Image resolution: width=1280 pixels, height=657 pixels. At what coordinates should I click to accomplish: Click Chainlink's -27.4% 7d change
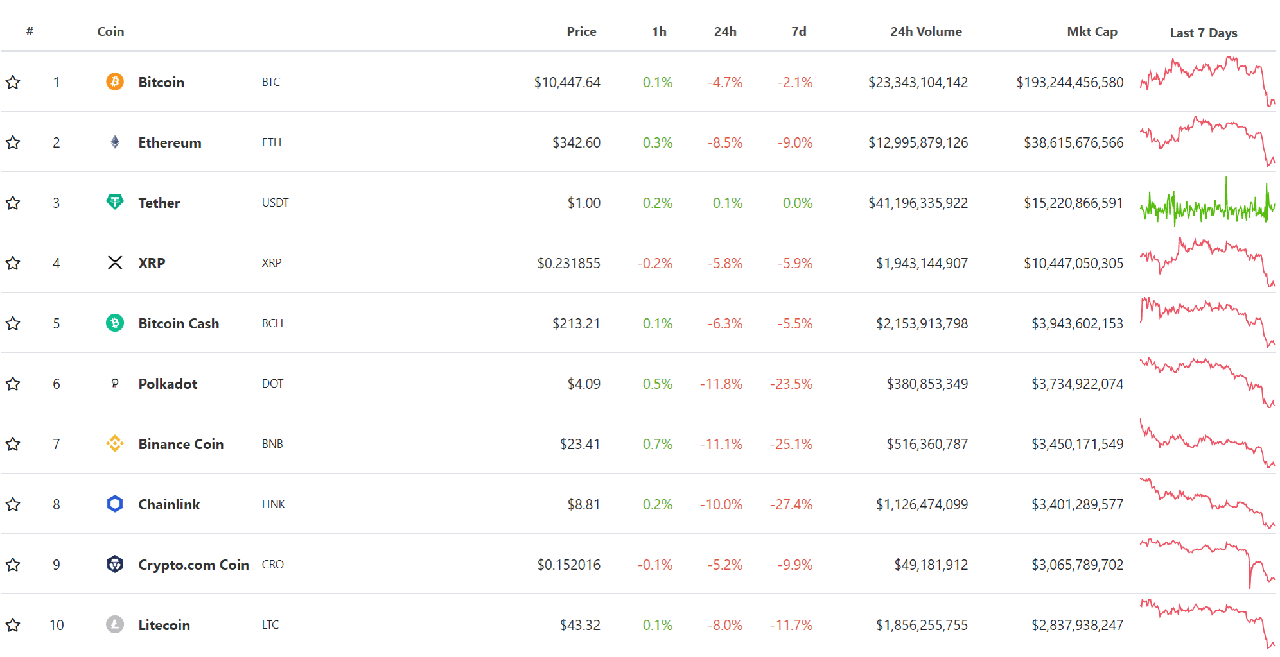tap(791, 504)
